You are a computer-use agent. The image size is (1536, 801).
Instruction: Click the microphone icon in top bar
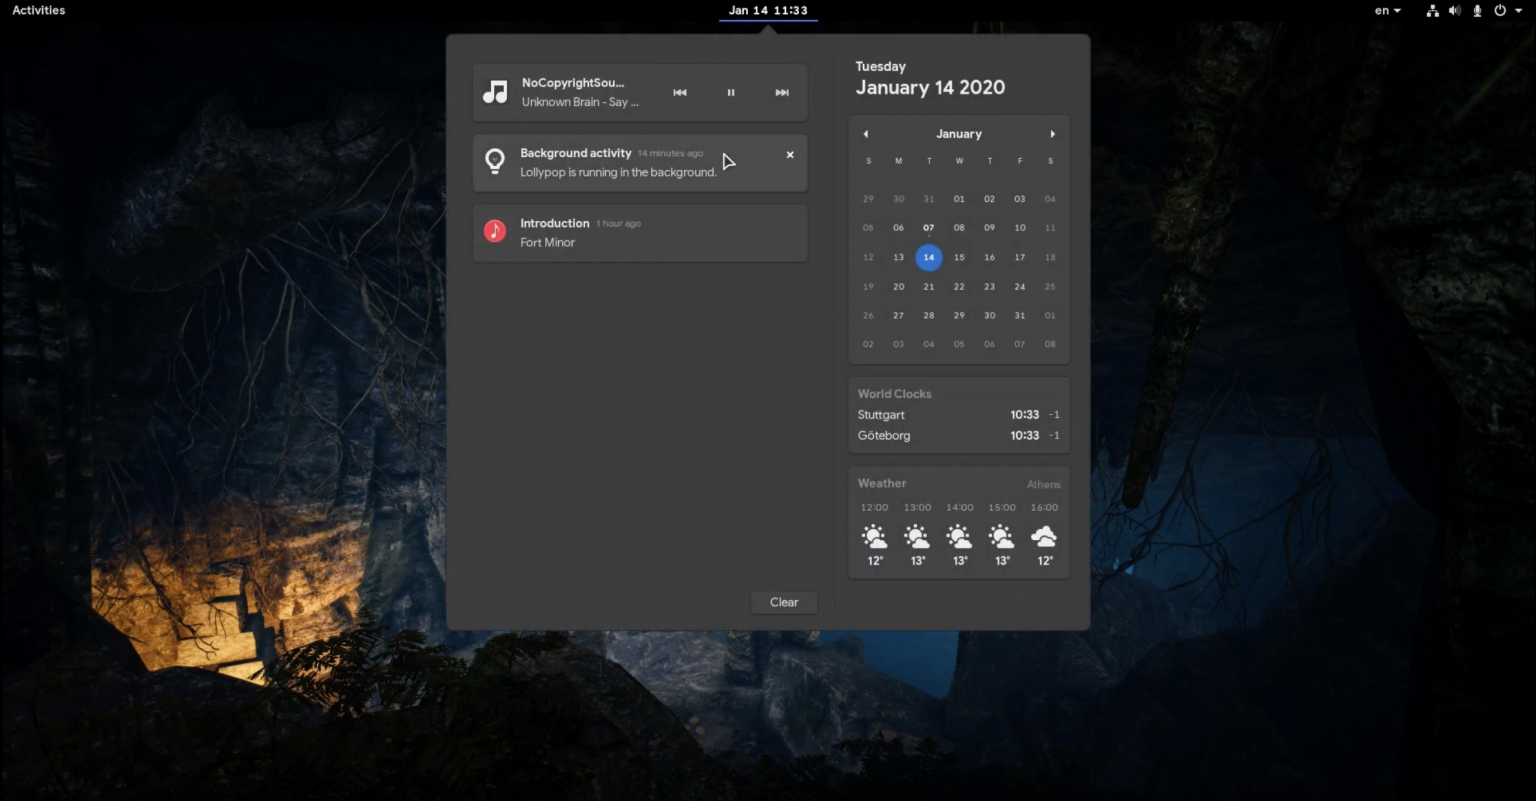pyautogui.click(x=1475, y=11)
